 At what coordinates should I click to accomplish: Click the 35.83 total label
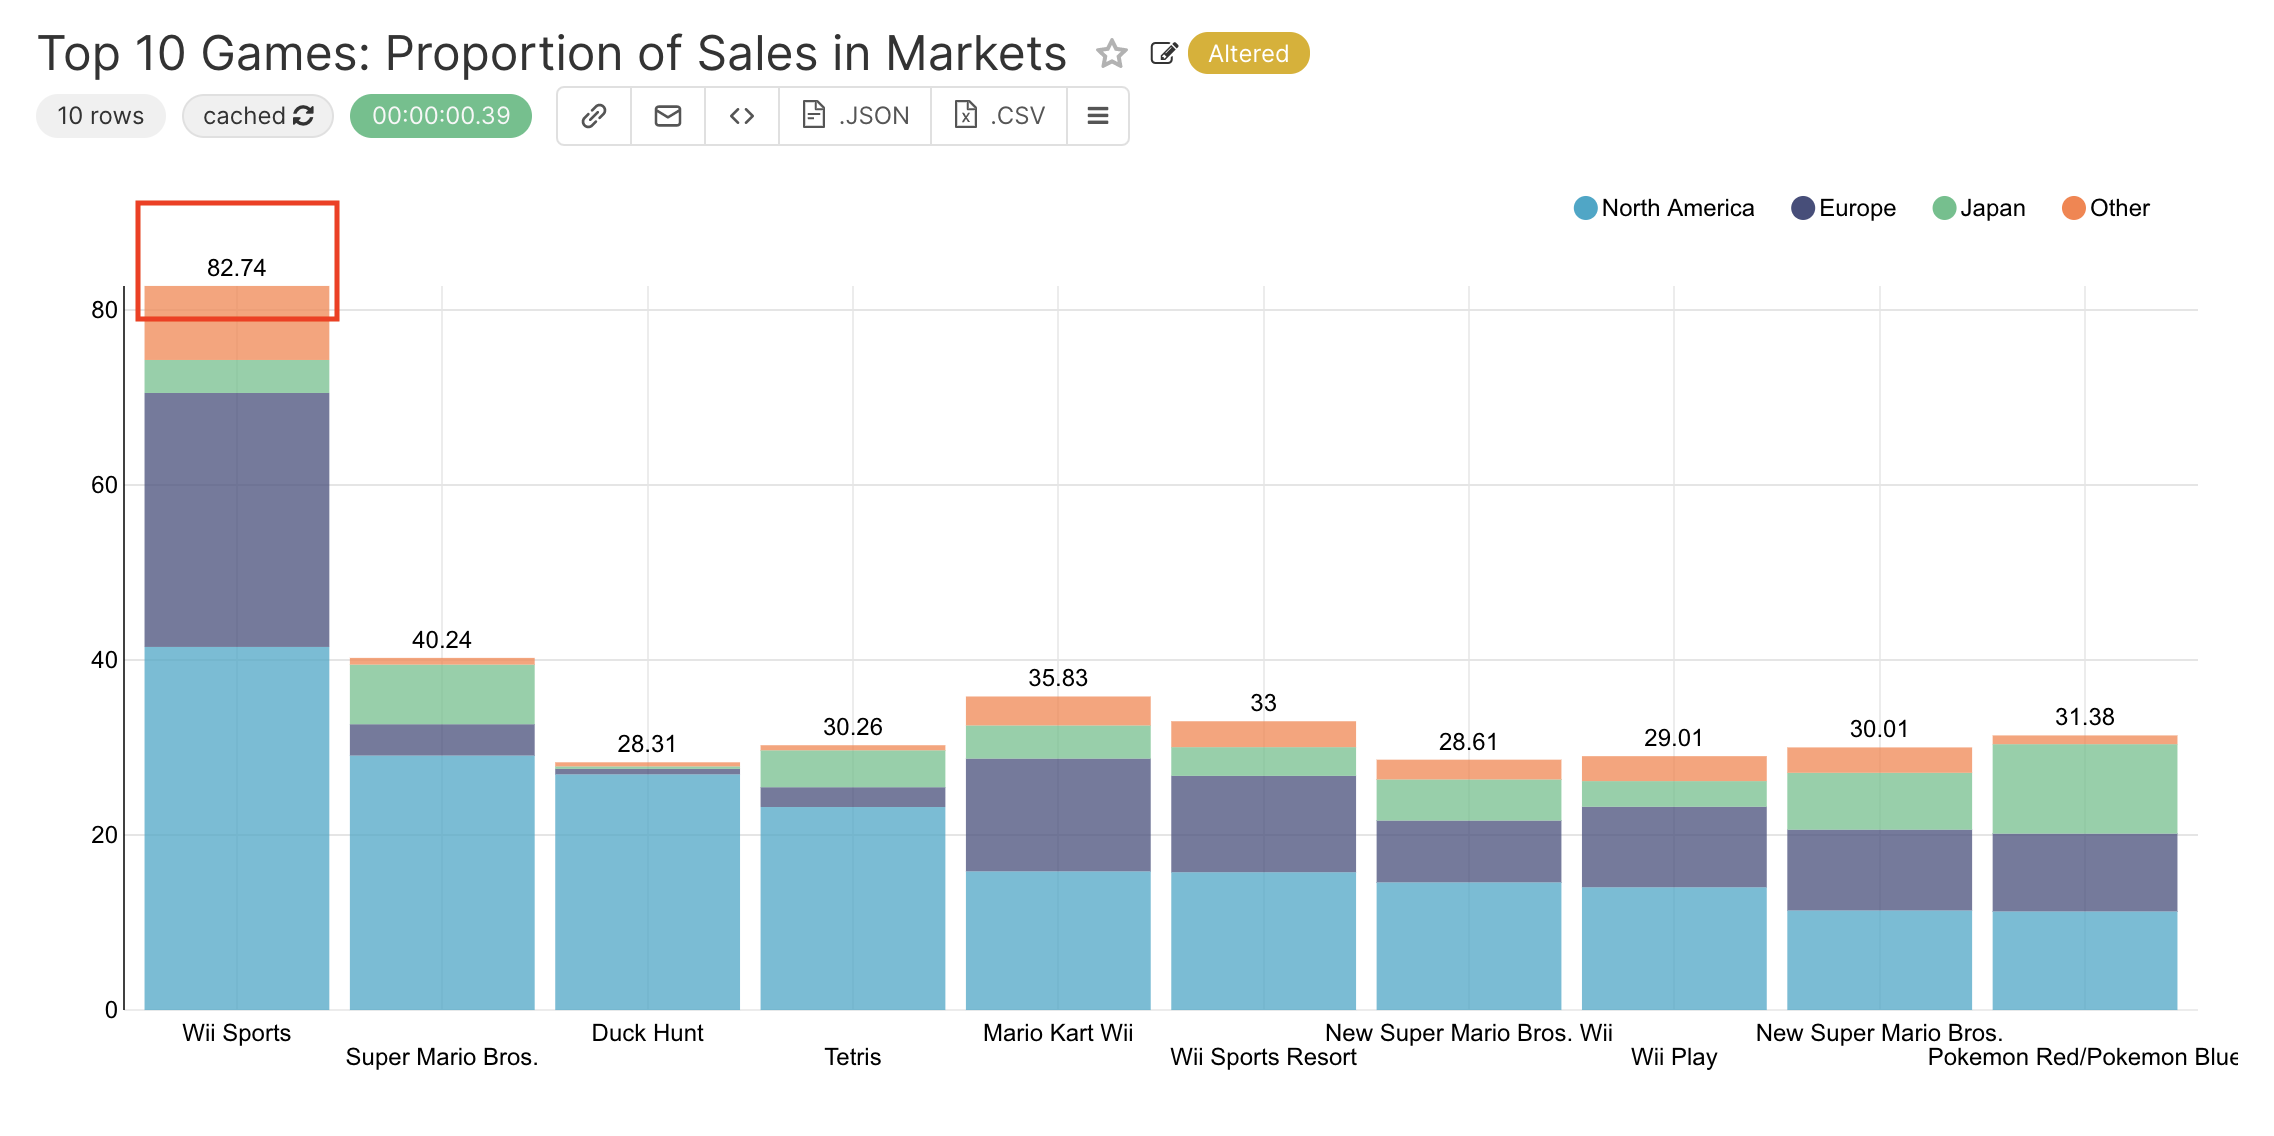1058,678
